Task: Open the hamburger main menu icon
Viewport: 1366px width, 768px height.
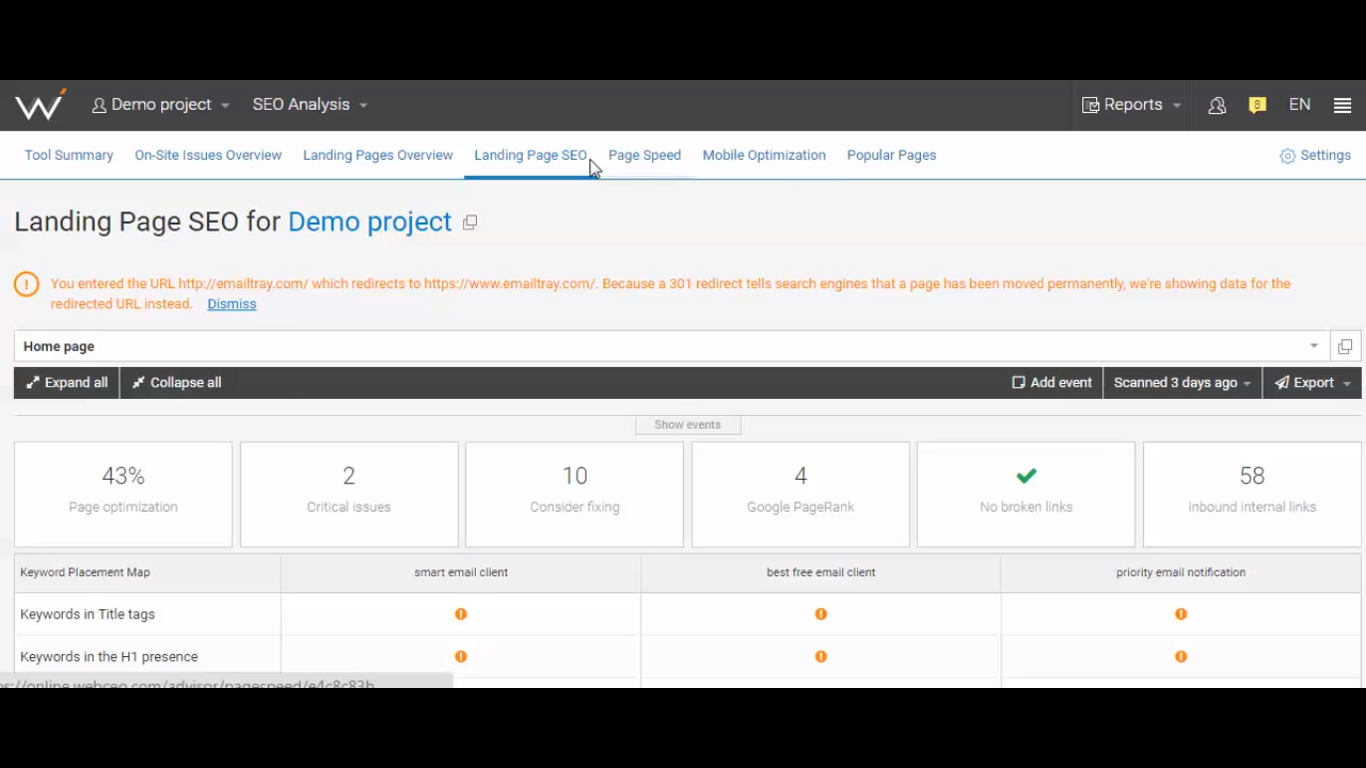Action: point(1343,105)
